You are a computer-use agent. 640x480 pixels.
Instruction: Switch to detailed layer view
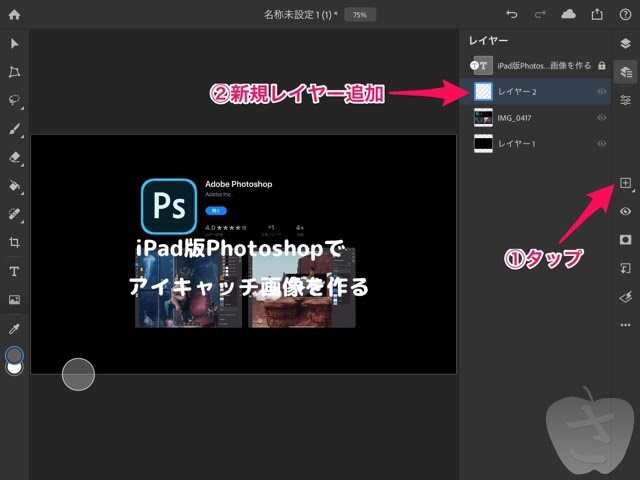pos(625,72)
